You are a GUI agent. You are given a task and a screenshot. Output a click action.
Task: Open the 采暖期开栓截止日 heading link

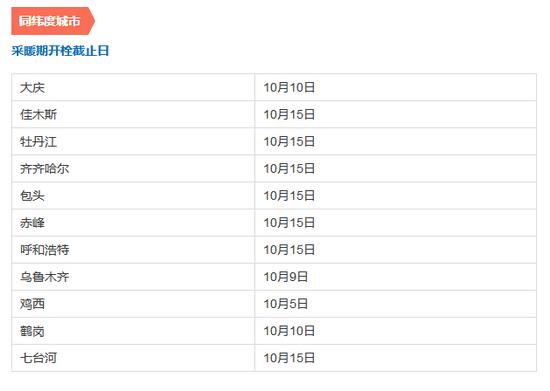[x=60, y=51]
